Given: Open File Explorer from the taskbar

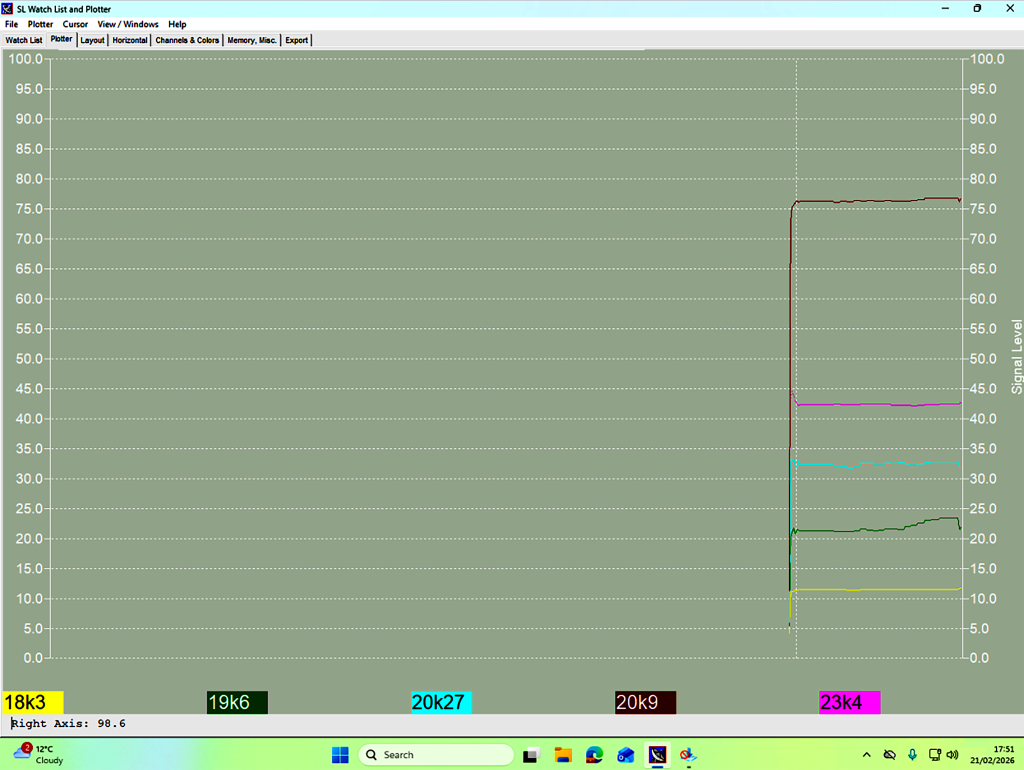Looking at the screenshot, I should point(563,755).
